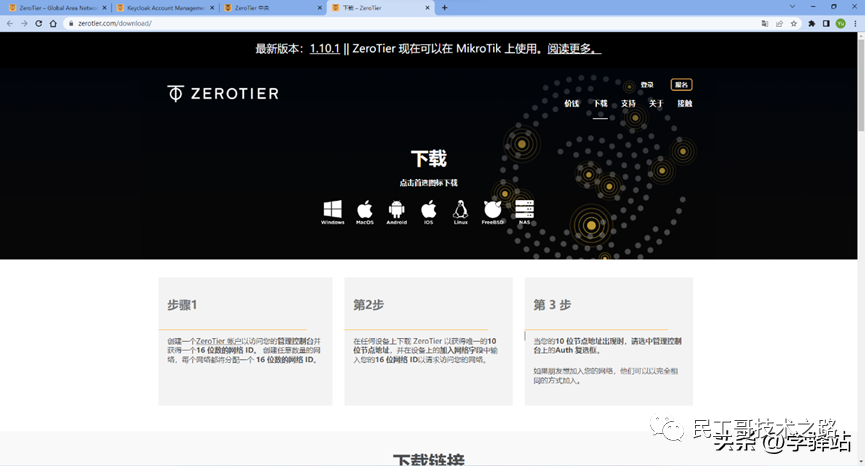Click the browser forward arrow
Viewport: 865px width, 466px height.
(24, 23)
